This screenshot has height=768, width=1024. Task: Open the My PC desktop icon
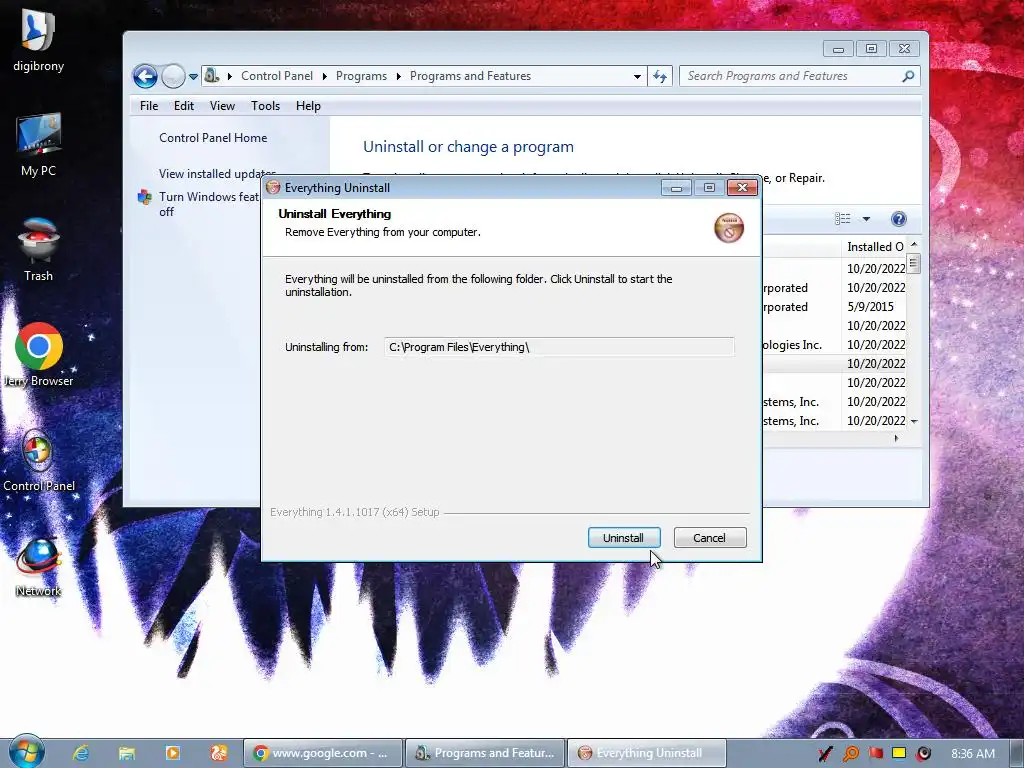click(39, 144)
